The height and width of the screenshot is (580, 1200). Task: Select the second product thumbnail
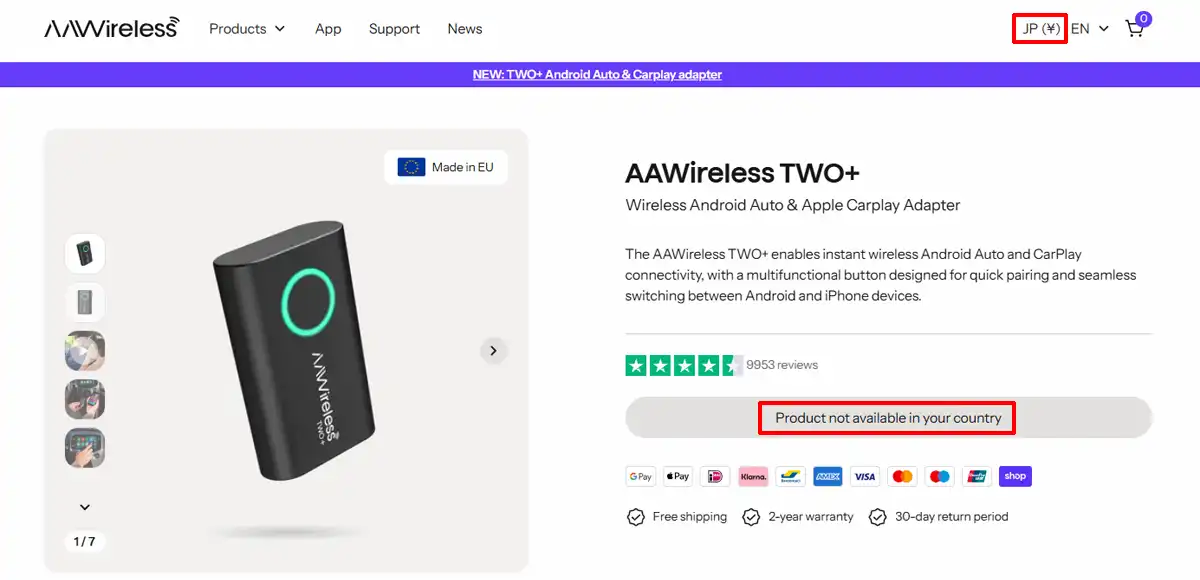click(x=85, y=302)
